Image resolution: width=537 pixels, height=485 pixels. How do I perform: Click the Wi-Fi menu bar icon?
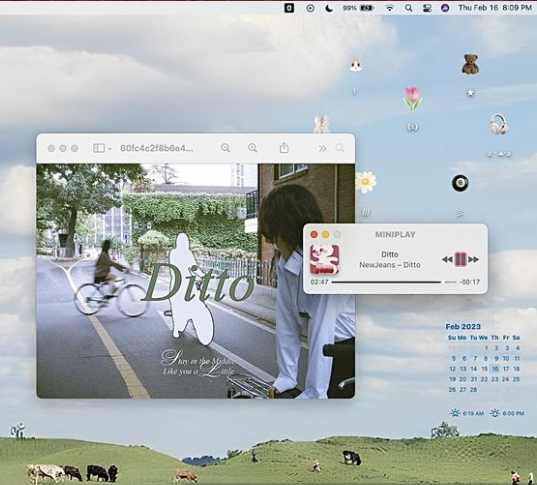[x=390, y=8]
